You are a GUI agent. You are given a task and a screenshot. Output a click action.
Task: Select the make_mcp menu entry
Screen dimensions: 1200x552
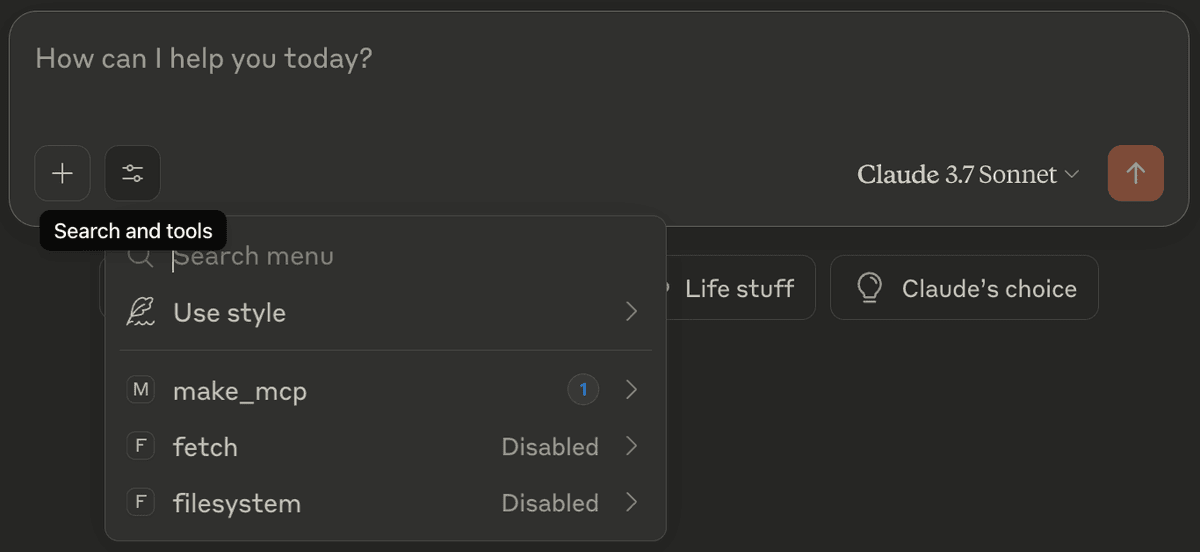pyautogui.click(x=385, y=390)
